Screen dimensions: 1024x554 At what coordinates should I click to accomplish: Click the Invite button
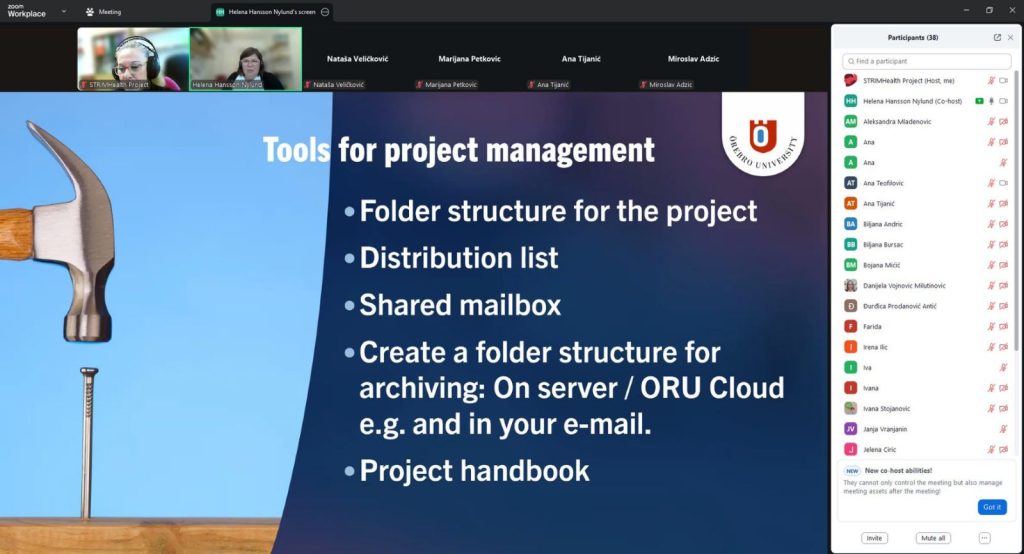(874, 538)
